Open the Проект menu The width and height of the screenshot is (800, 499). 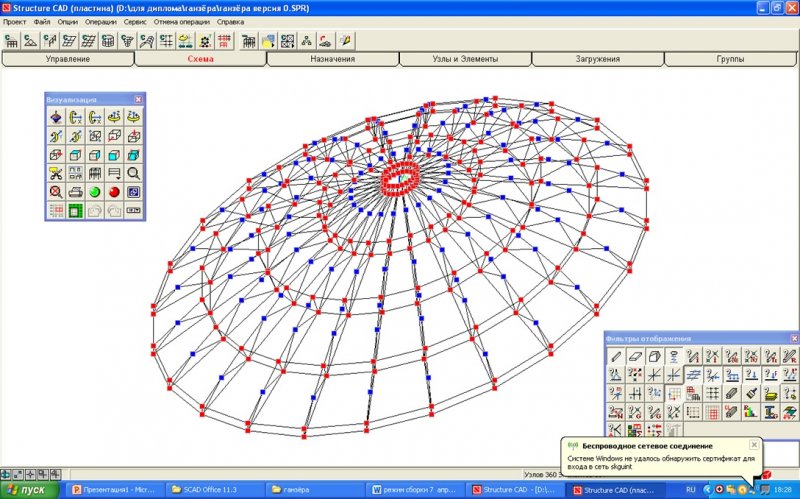(x=15, y=21)
